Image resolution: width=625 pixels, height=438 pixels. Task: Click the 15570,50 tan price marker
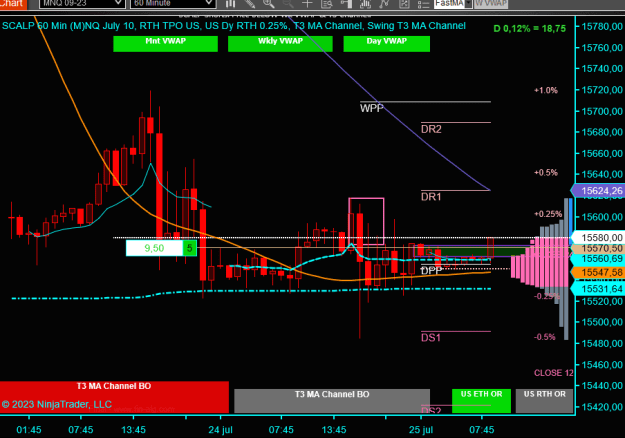pyautogui.click(x=599, y=248)
